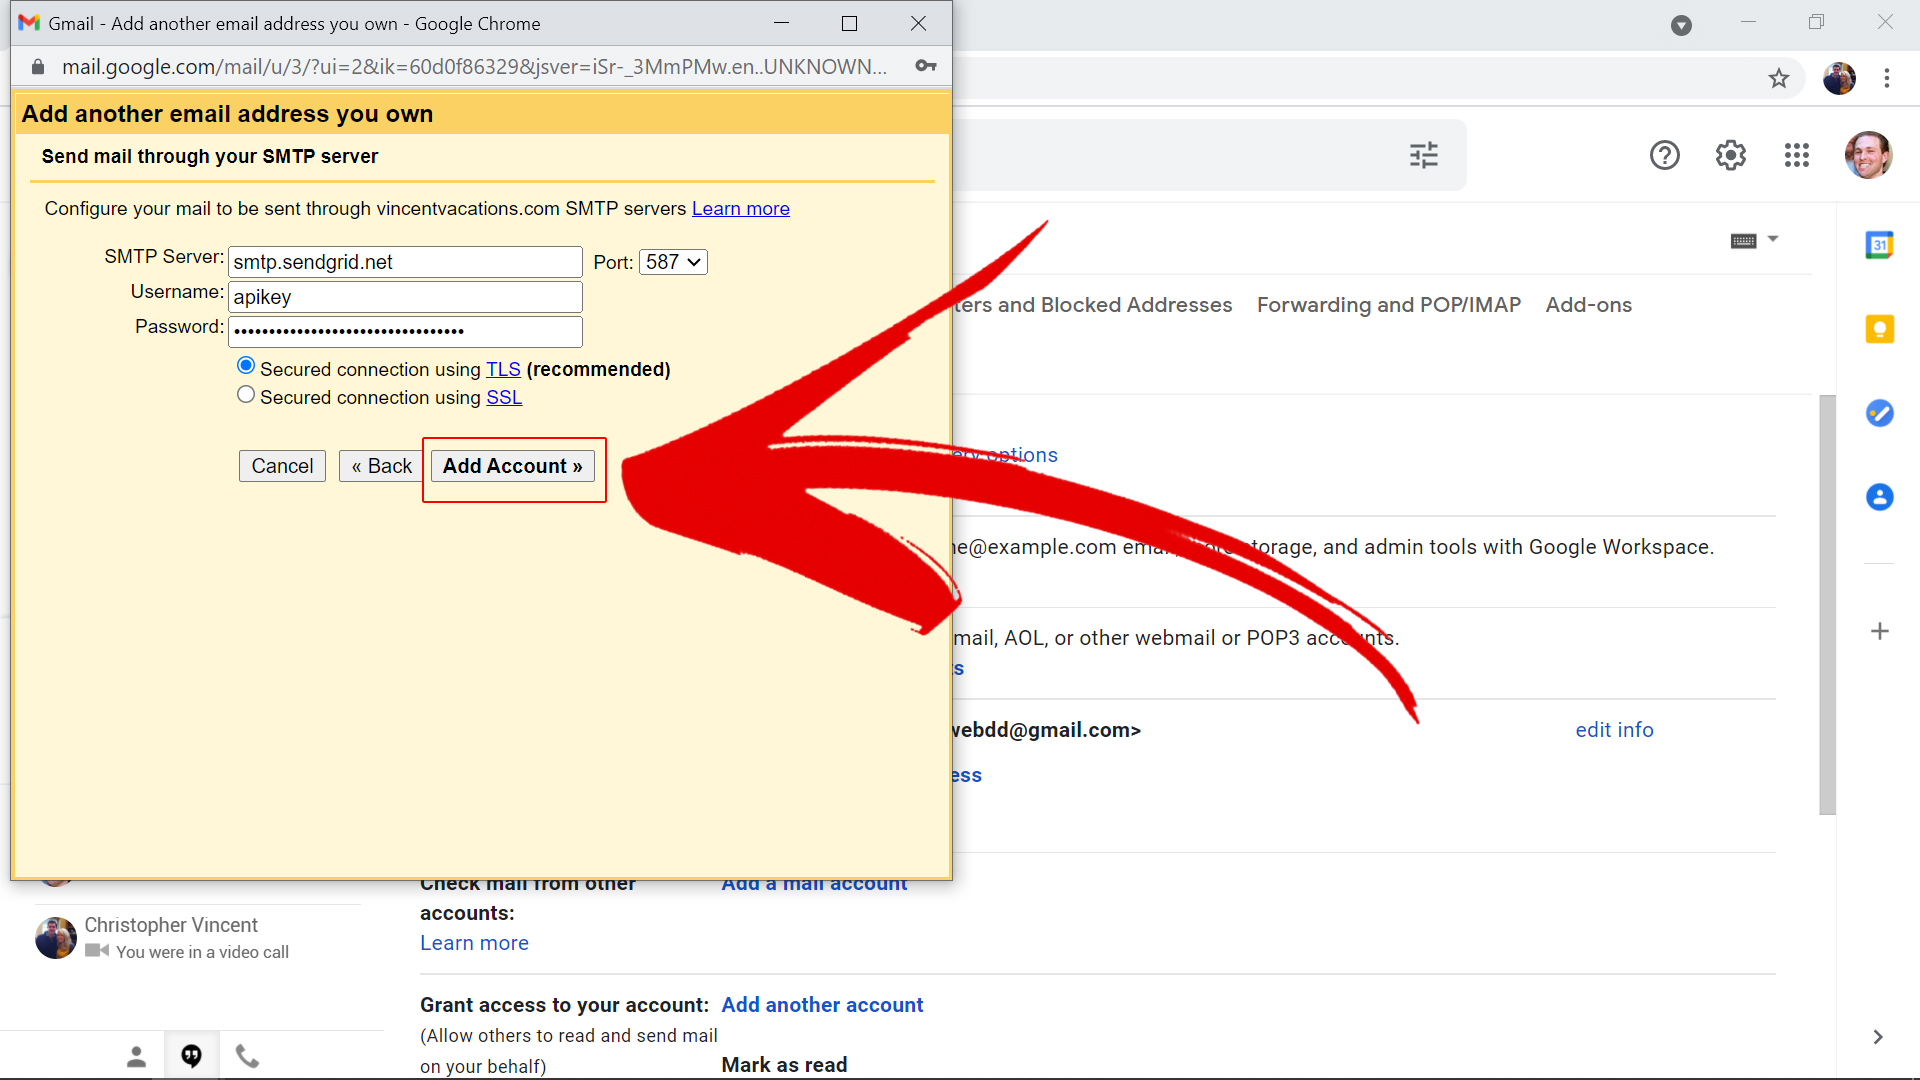
Task: Open Google Tasks side panel icon
Action: 1879,413
